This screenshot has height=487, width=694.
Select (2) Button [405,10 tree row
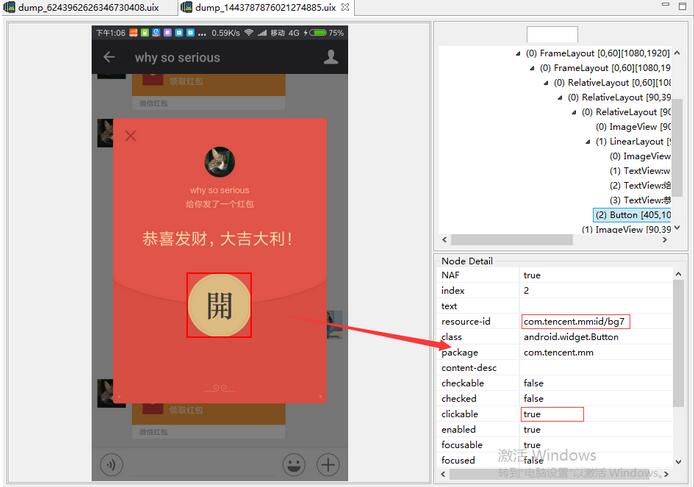pyautogui.click(x=632, y=215)
